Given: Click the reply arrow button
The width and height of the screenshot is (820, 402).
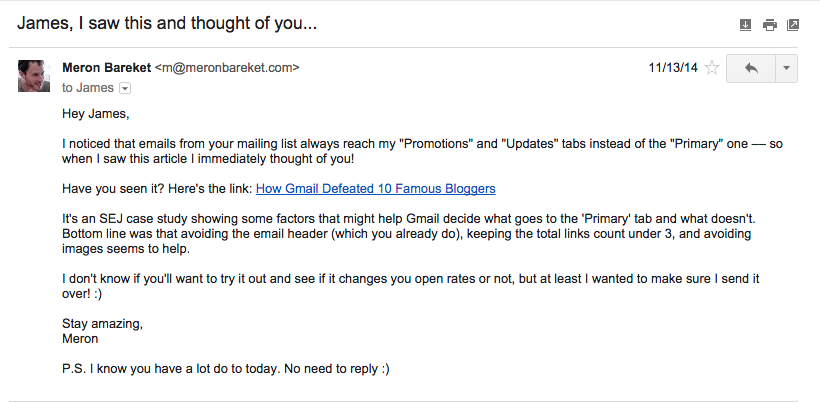Looking at the screenshot, I should [751, 68].
